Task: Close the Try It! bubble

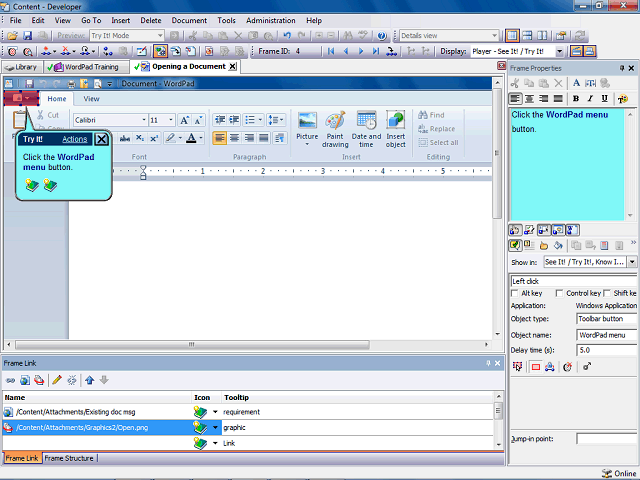Action: (x=101, y=140)
